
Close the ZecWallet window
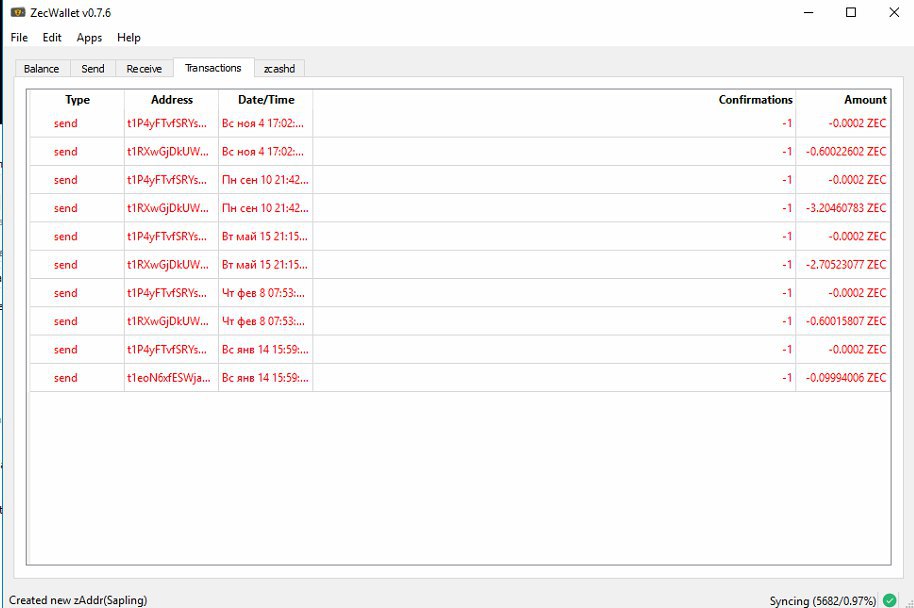894,12
